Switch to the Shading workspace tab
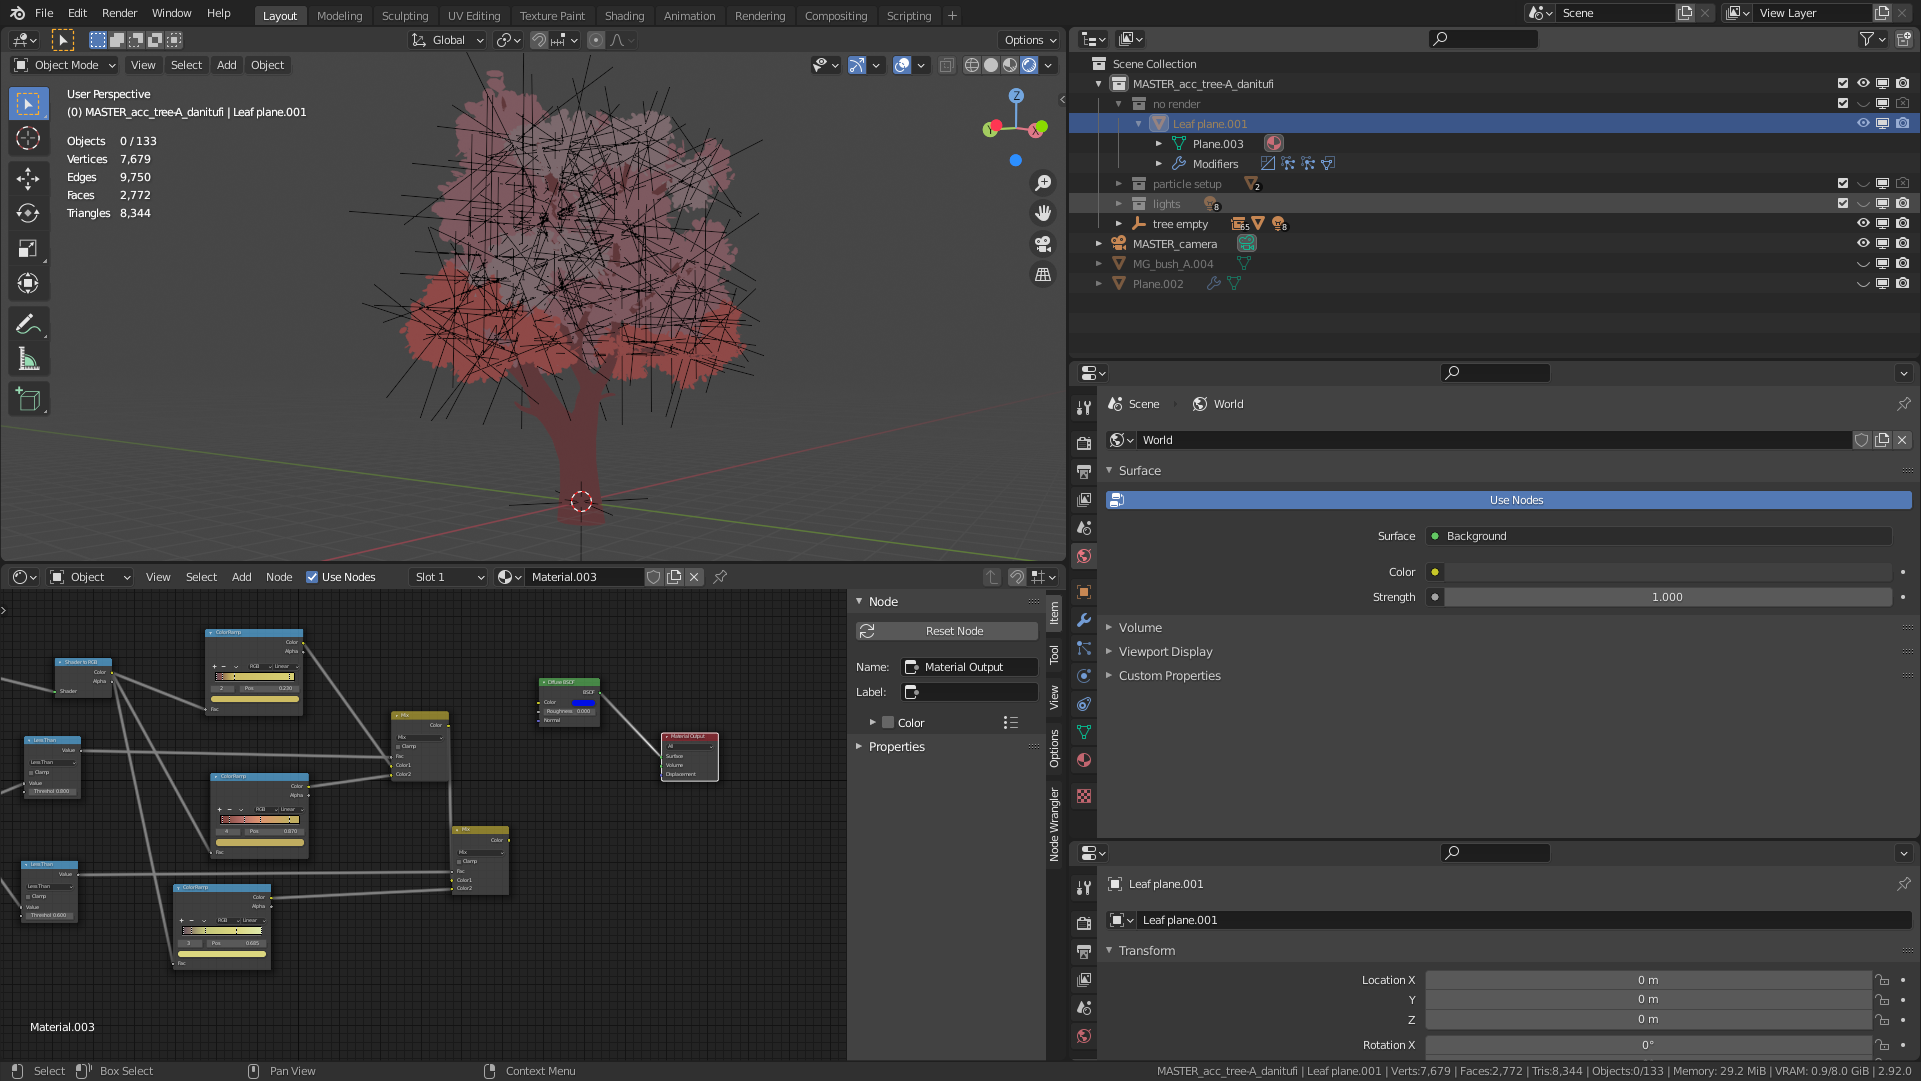This screenshot has width=1921, height=1081. coord(624,16)
